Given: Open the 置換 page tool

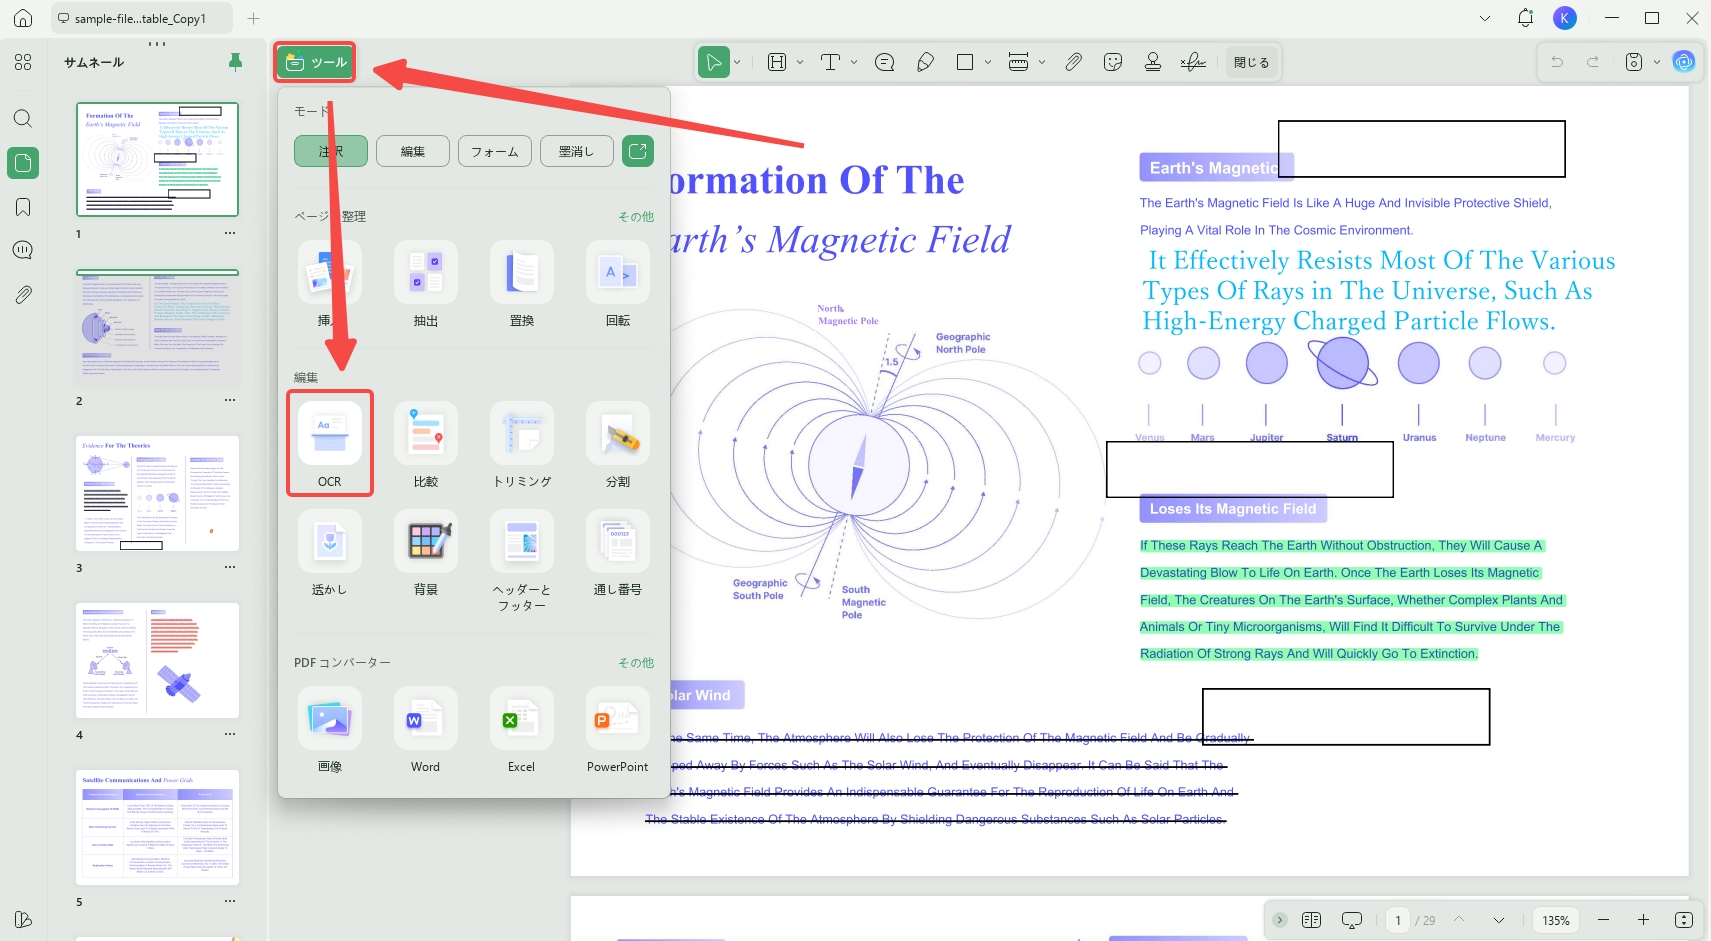Looking at the screenshot, I should tap(522, 284).
